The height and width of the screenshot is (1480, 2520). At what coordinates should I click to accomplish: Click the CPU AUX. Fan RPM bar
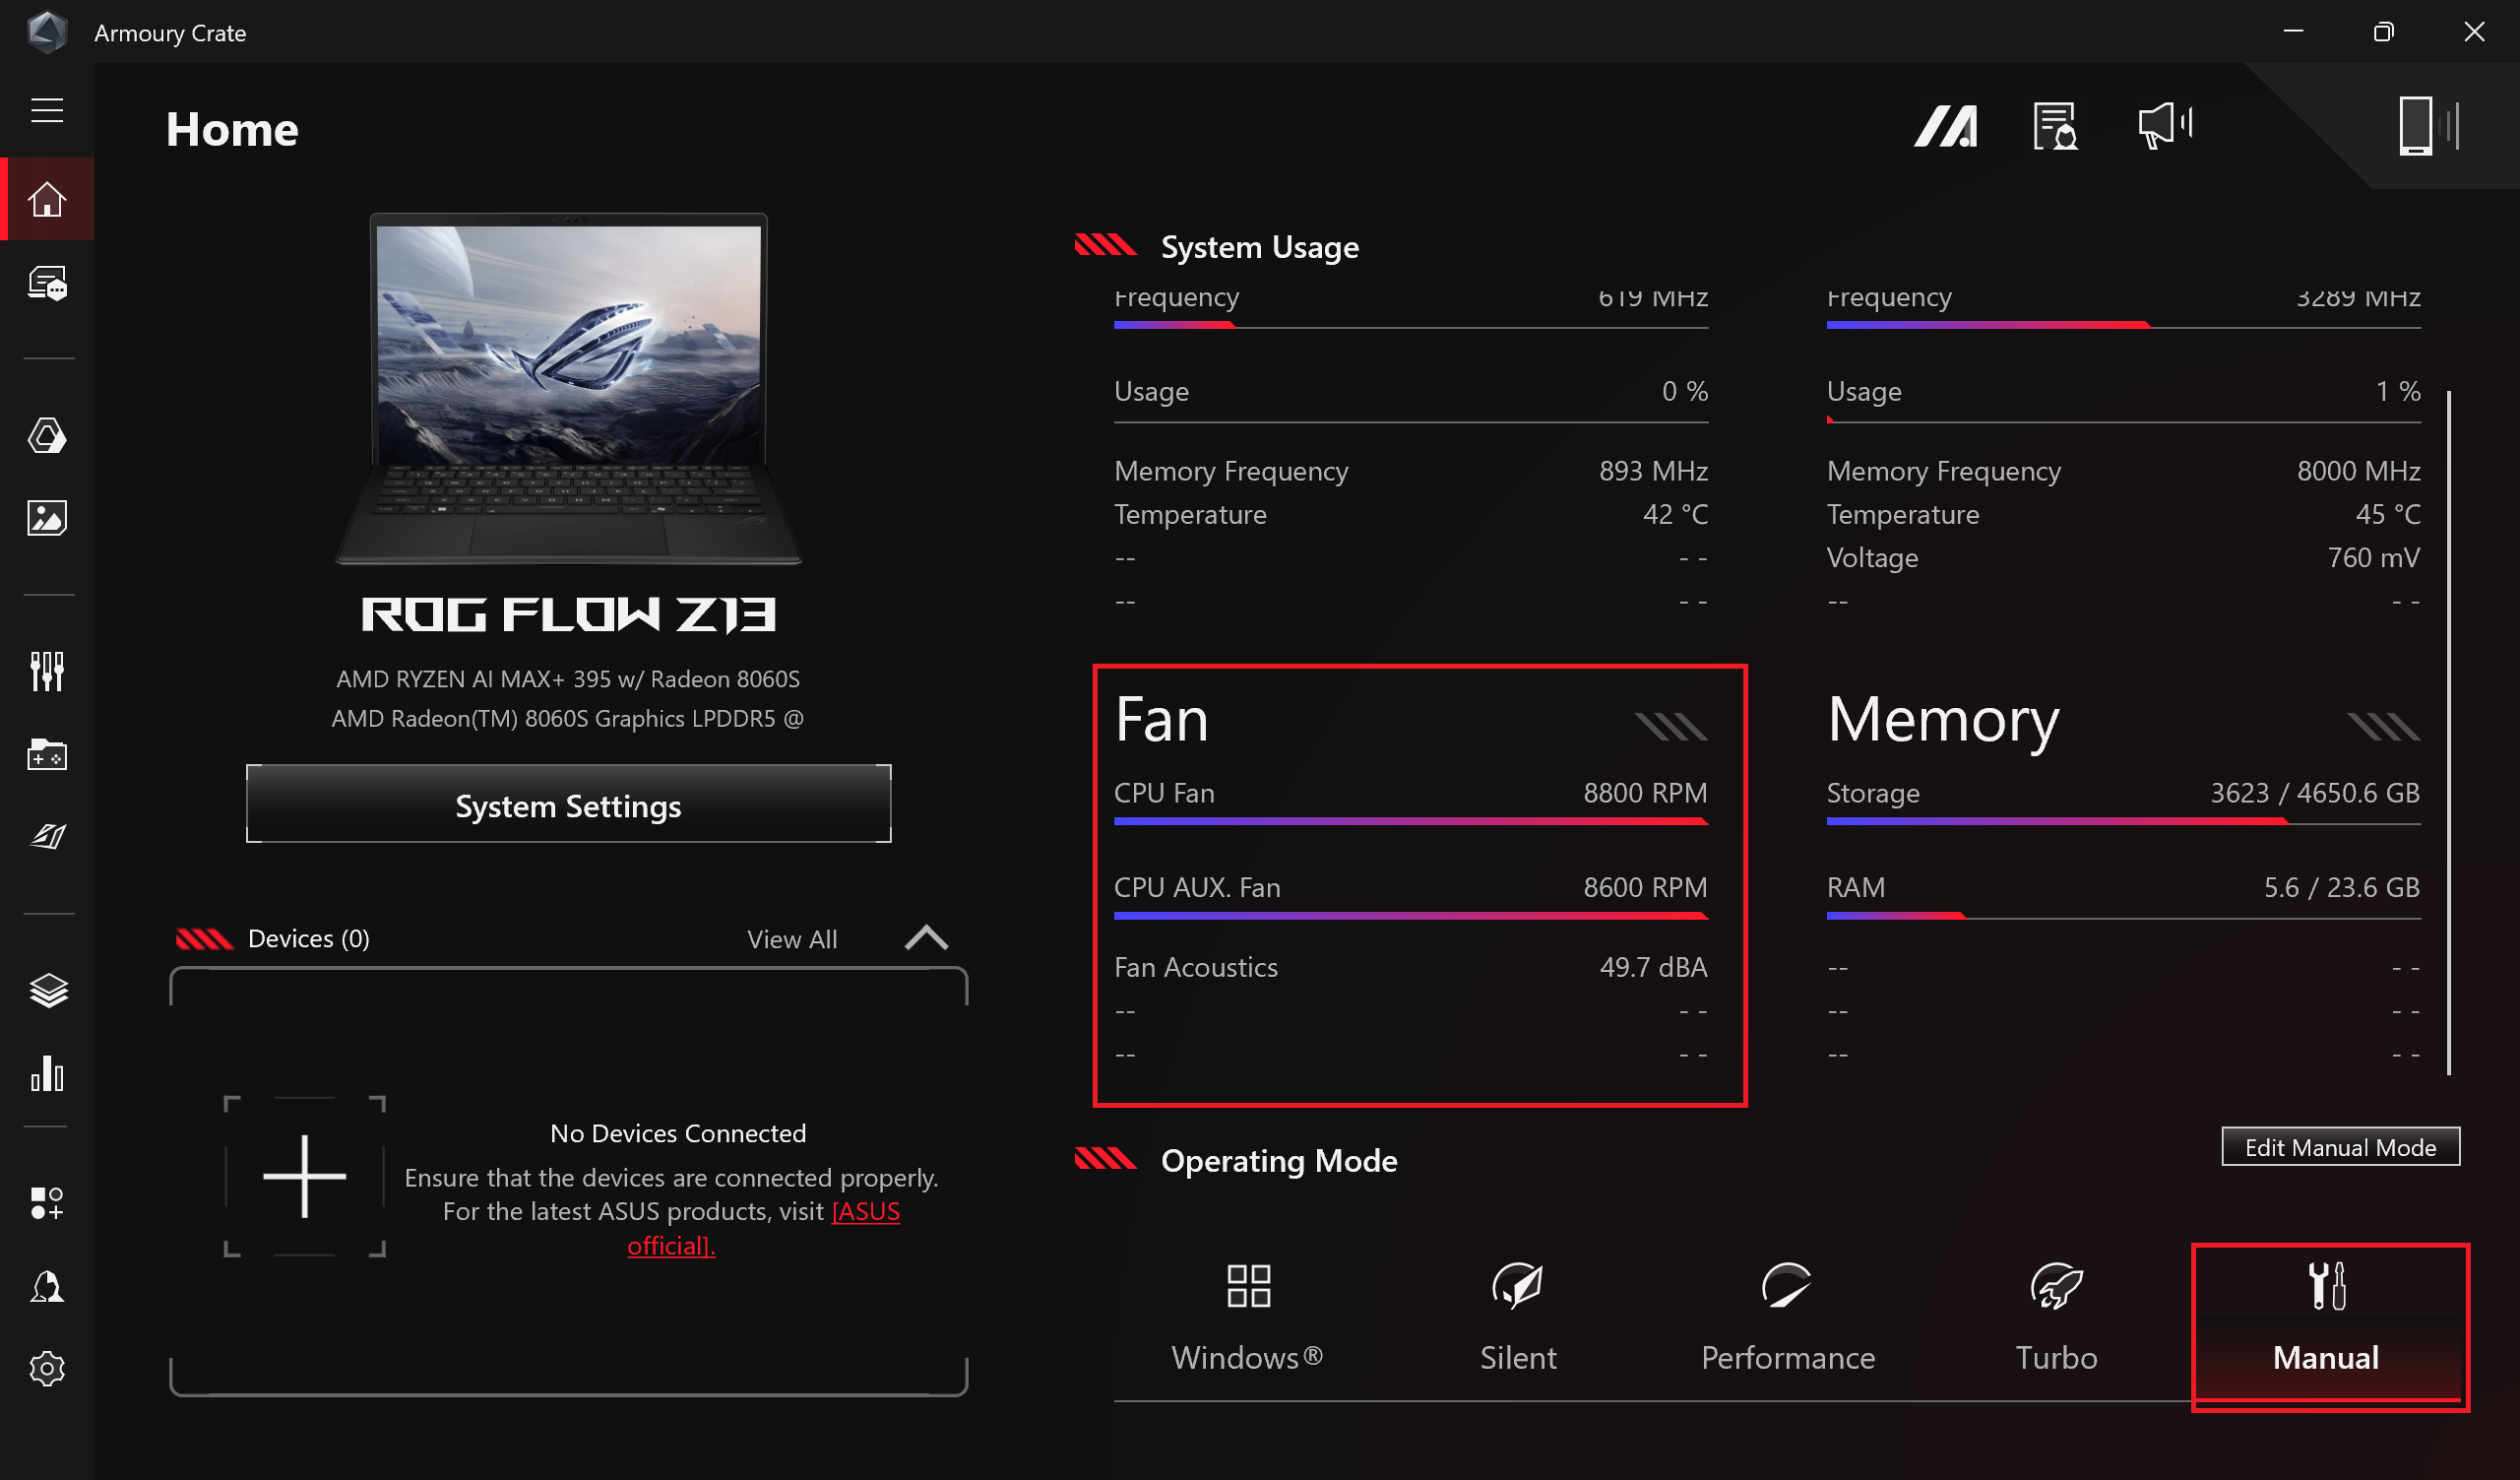1411,915
